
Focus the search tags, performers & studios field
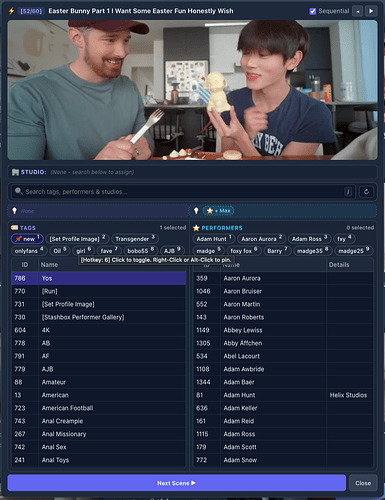[x=183, y=192]
